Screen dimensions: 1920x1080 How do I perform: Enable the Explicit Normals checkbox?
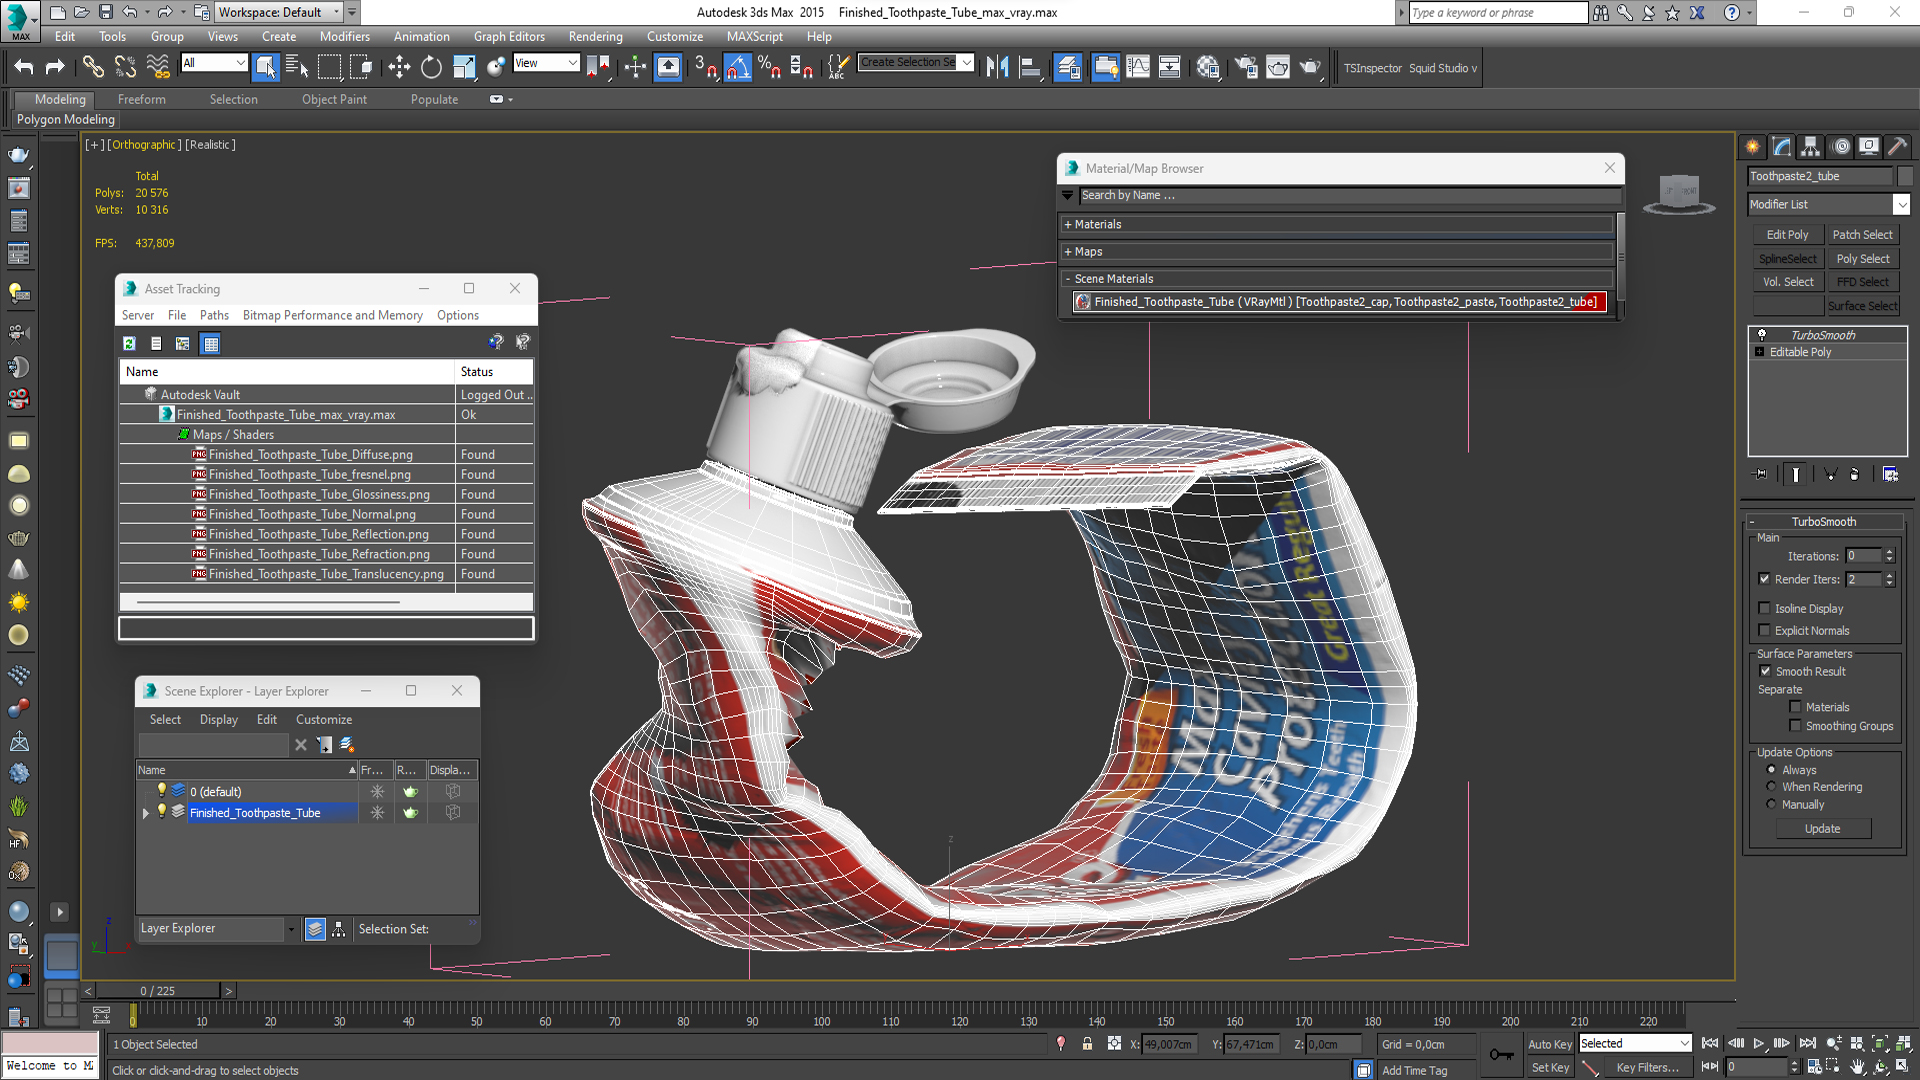tap(1764, 630)
